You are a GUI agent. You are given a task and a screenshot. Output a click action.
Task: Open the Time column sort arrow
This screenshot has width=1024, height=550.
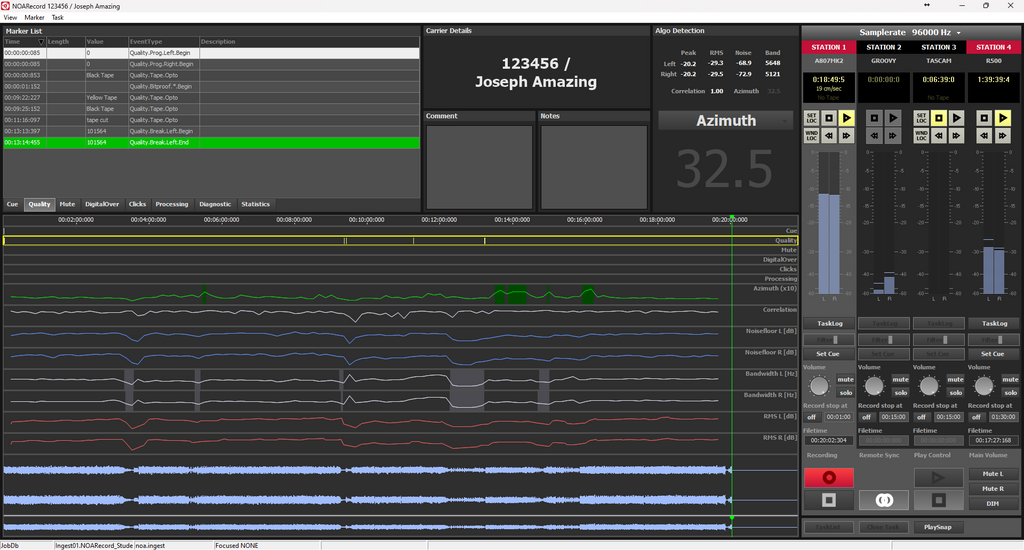[41, 42]
